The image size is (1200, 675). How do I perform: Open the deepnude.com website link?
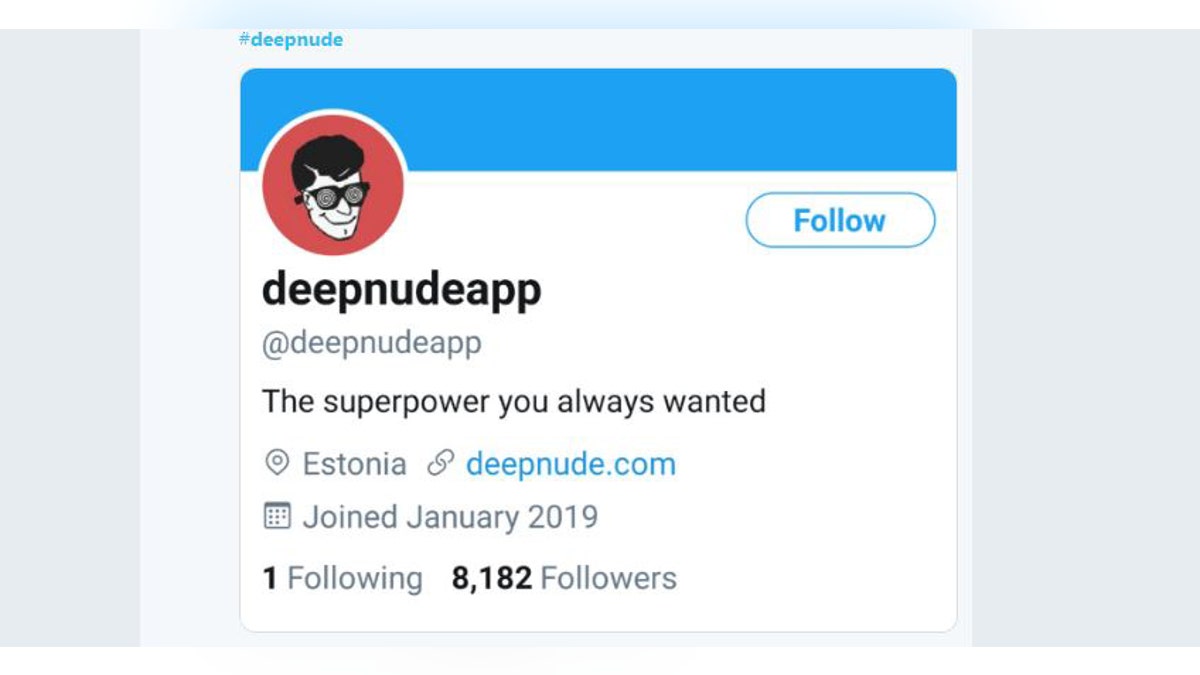point(570,463)
